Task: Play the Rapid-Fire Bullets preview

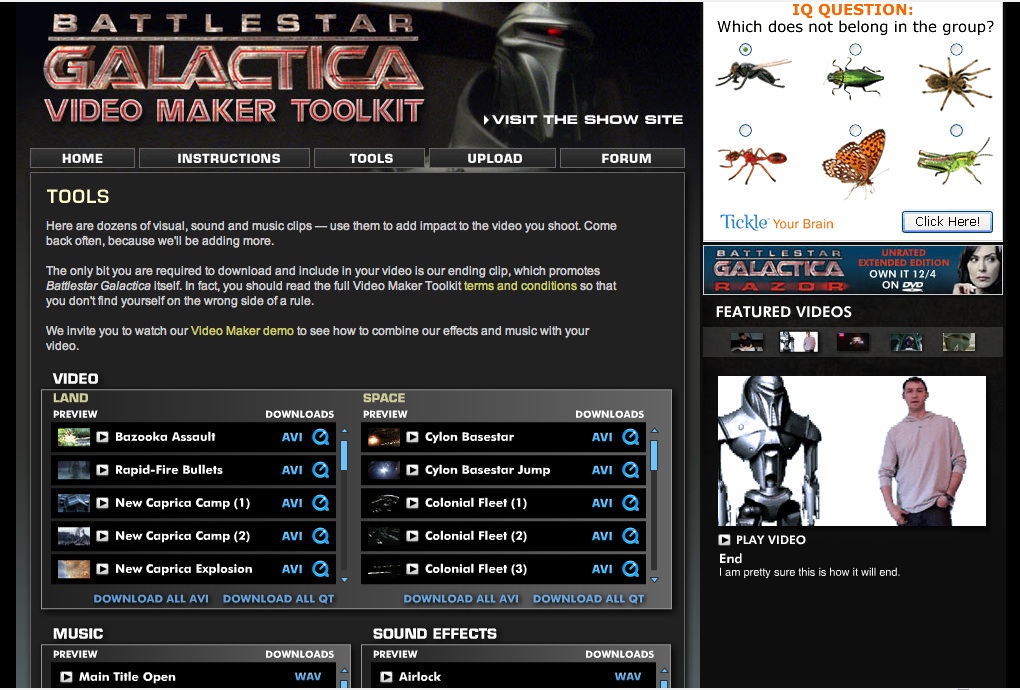Action: [102, 470]
